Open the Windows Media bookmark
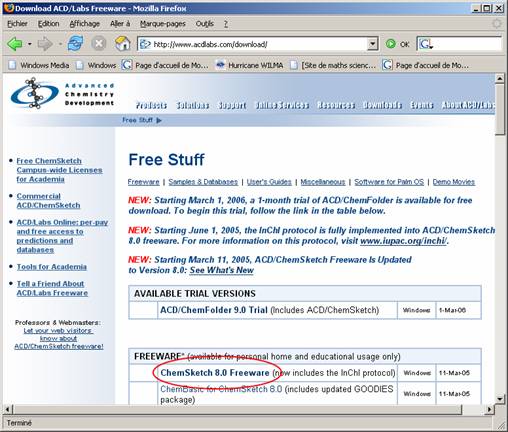 coord(39,65)
